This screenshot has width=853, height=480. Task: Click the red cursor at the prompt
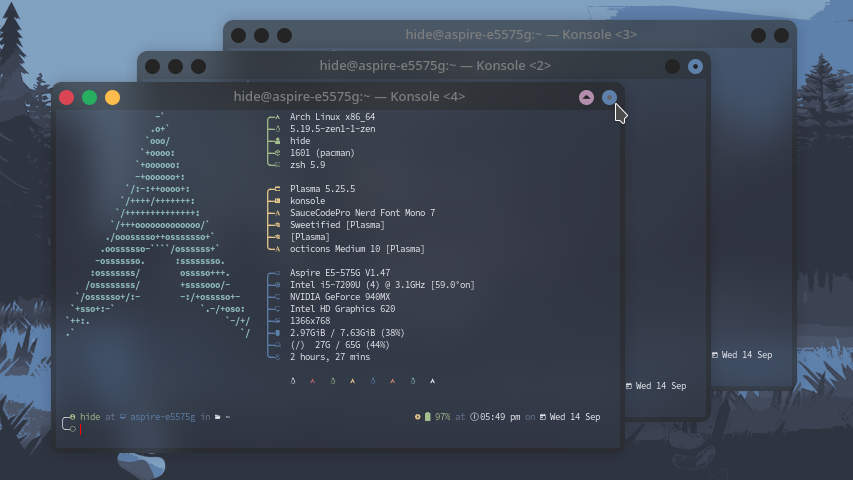81,429
